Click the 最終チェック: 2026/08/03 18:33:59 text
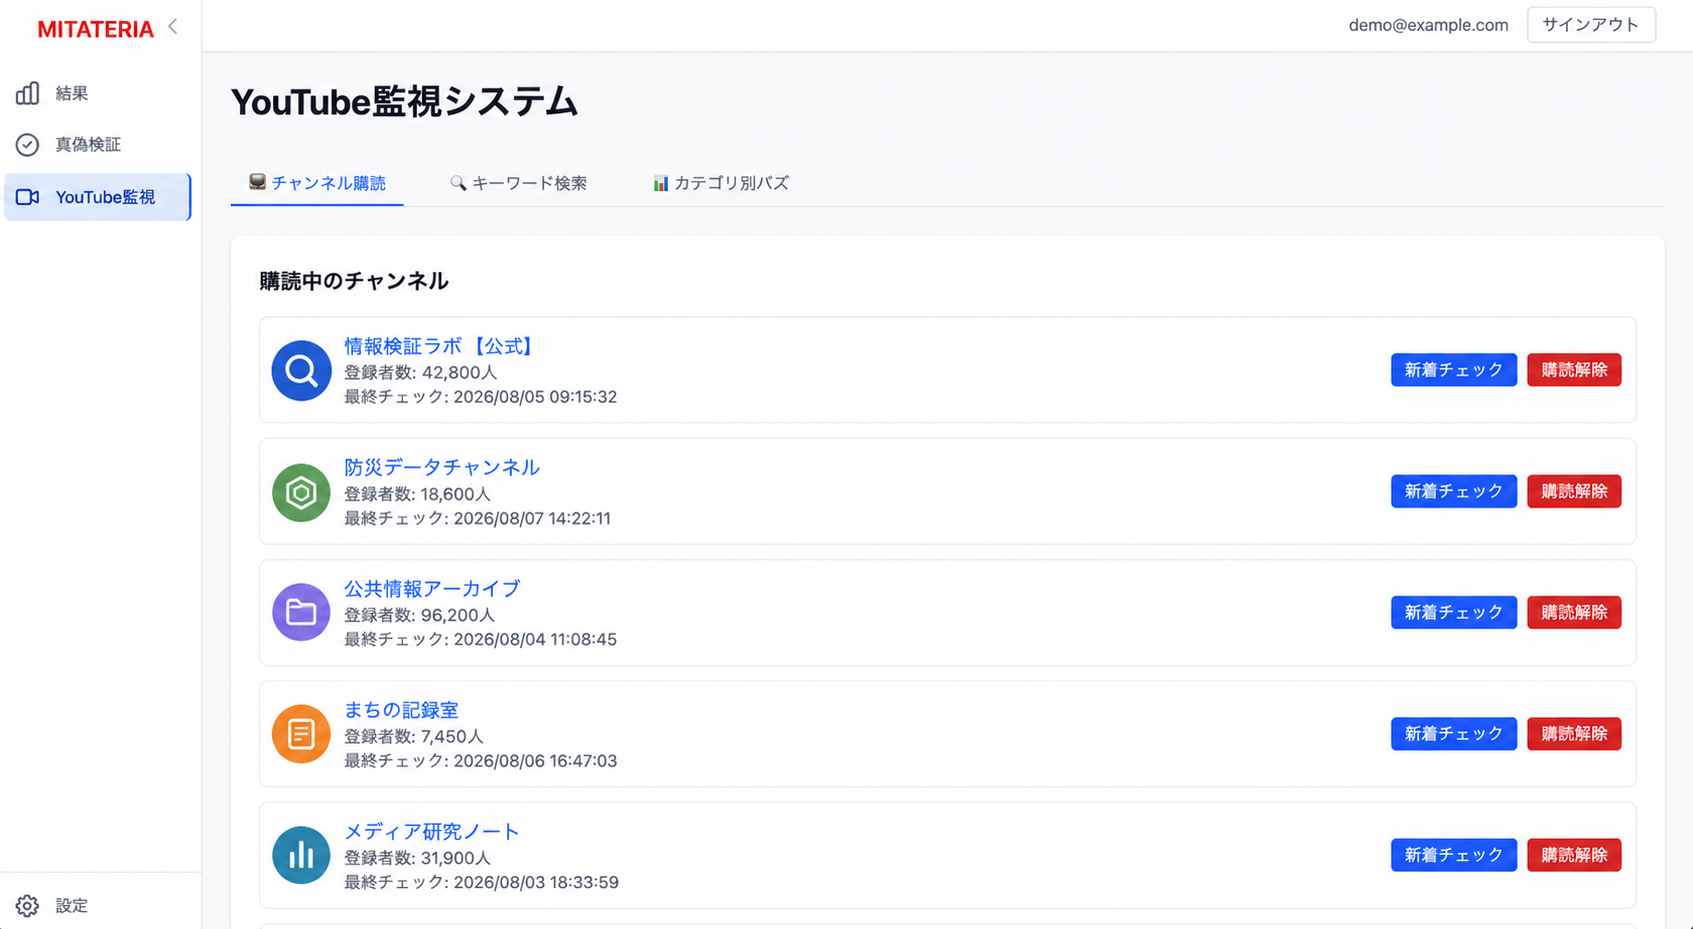Screen dimensions: 1693x929 482,882
